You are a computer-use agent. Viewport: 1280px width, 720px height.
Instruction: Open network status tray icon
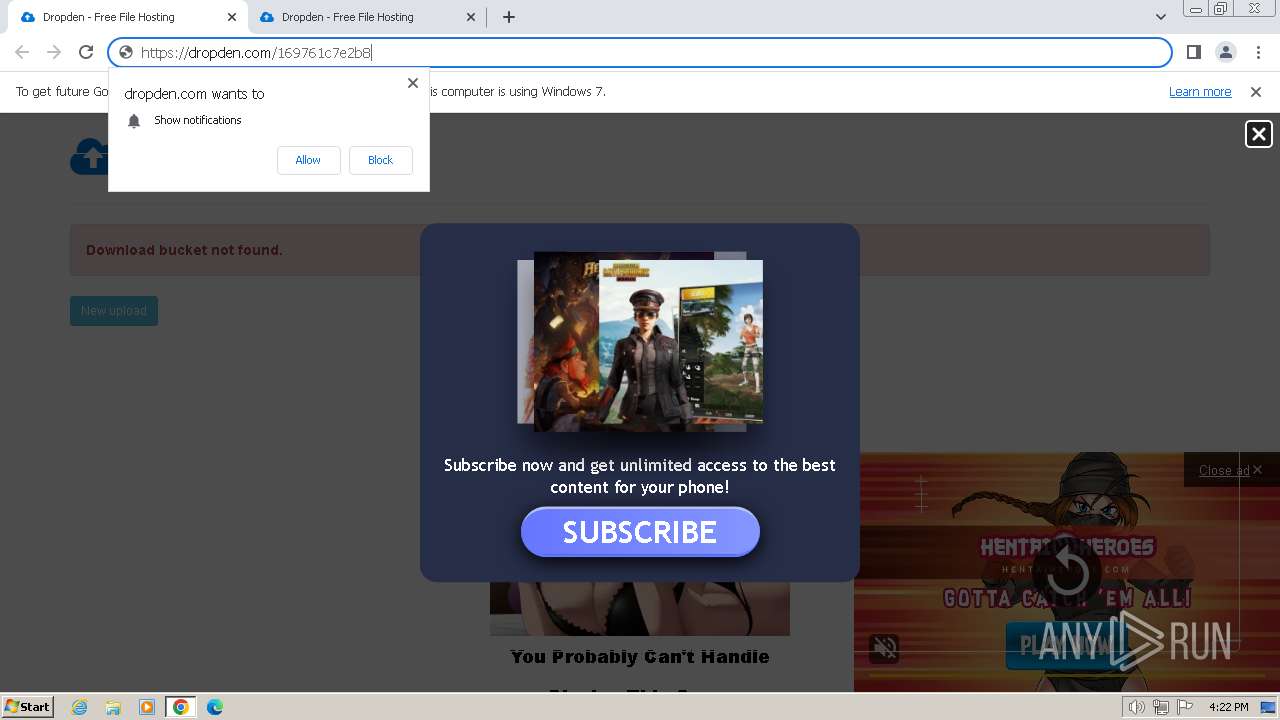pos(1161,707)
